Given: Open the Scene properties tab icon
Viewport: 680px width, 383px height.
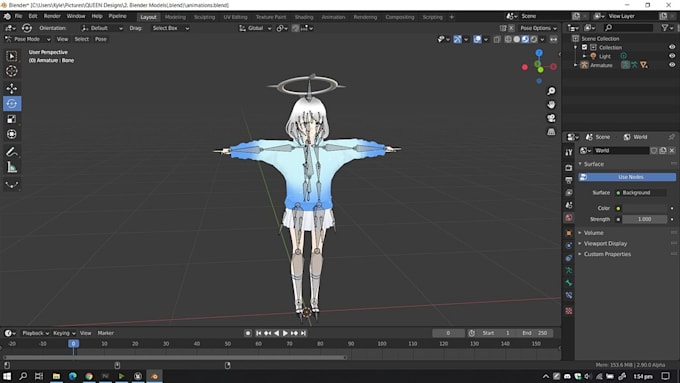Looking at the screenshot, I should coord(569,205).
